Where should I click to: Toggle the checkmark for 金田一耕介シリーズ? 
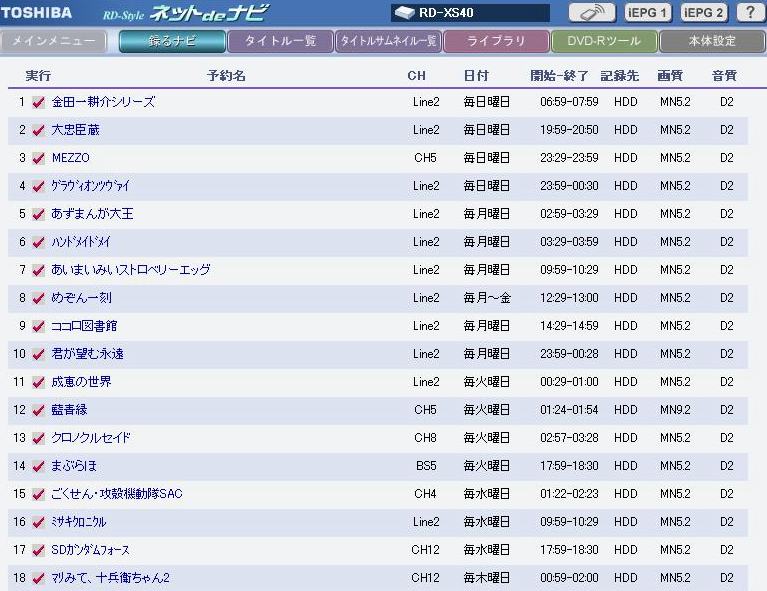tap(38, 102)
